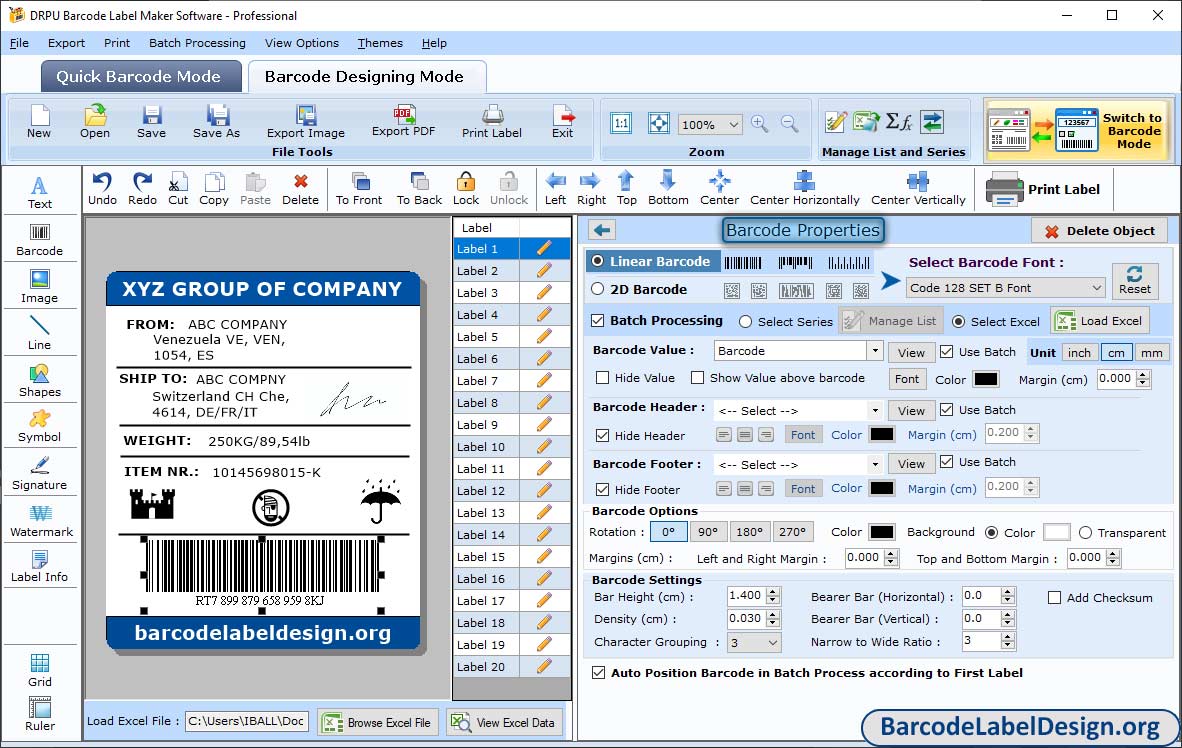Screen dimensions: 1182x748
Task: Select the Symbol tool
Action: [39, 426]
